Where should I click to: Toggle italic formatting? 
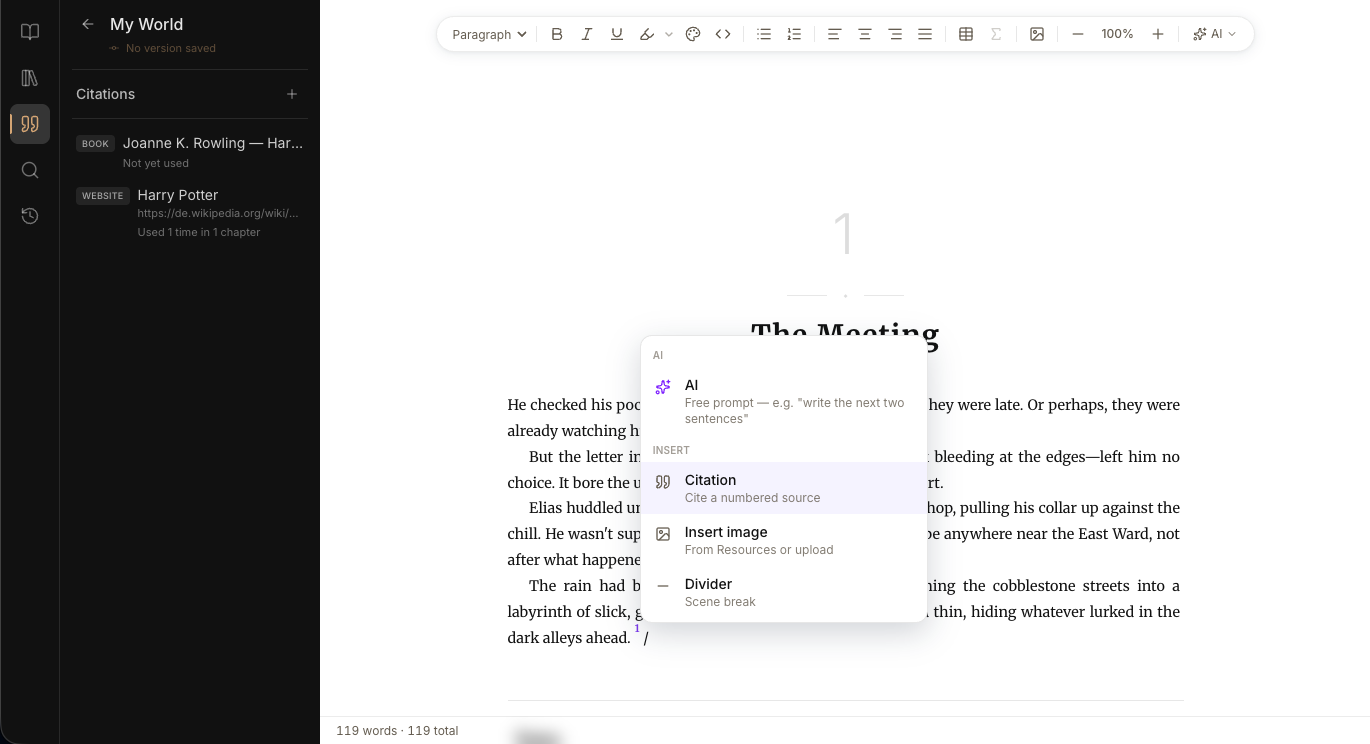pyautogui.click(x=587, y=34)
